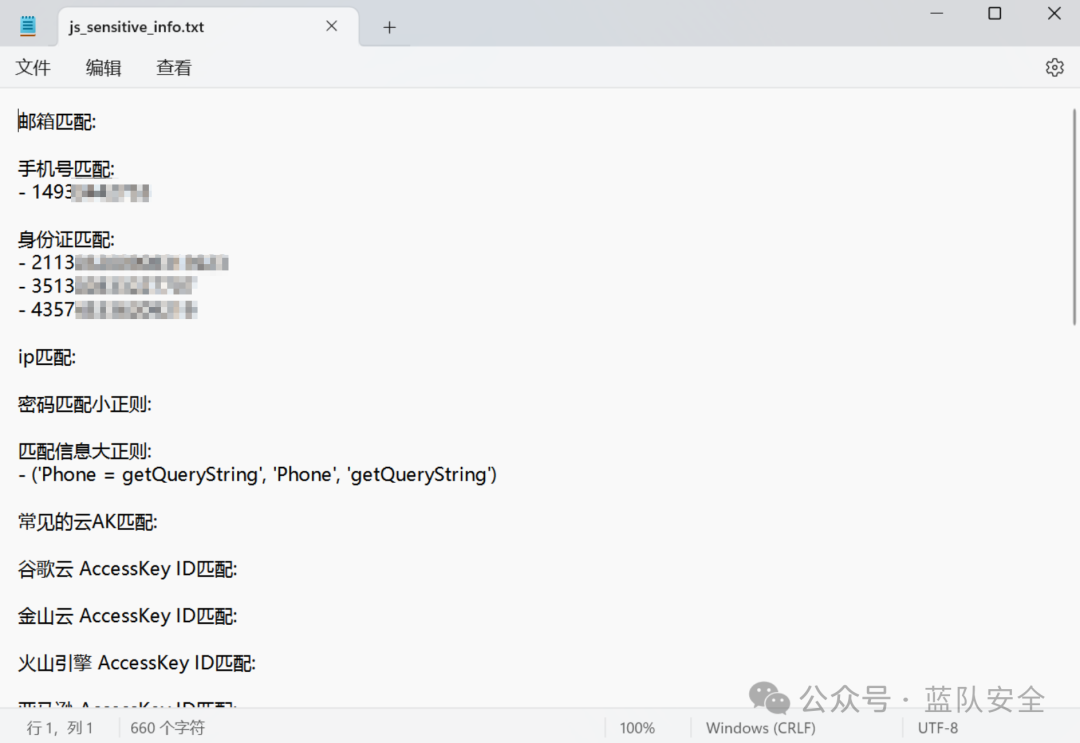Click the line 手机号匹配:
Screen dimensions: 1080x743
click(x=66, y=169)
